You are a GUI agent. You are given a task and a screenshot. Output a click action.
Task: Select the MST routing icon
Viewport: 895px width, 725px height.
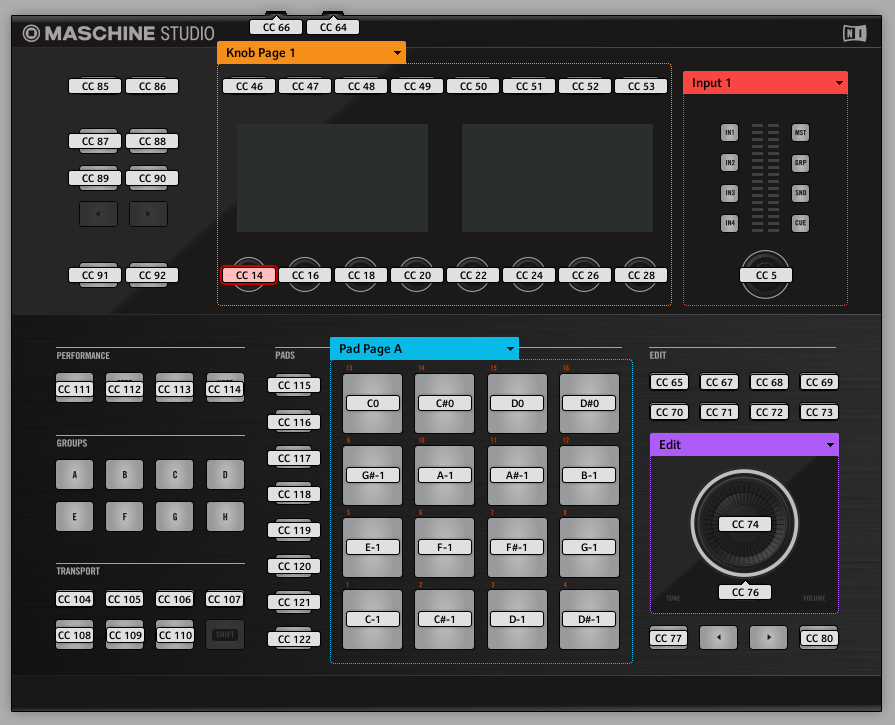pos(800,132)
